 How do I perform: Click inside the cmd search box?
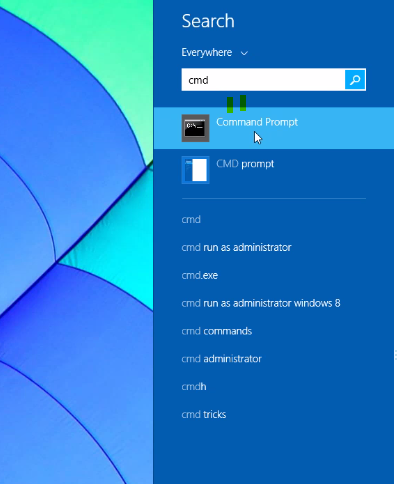point(263,80)
